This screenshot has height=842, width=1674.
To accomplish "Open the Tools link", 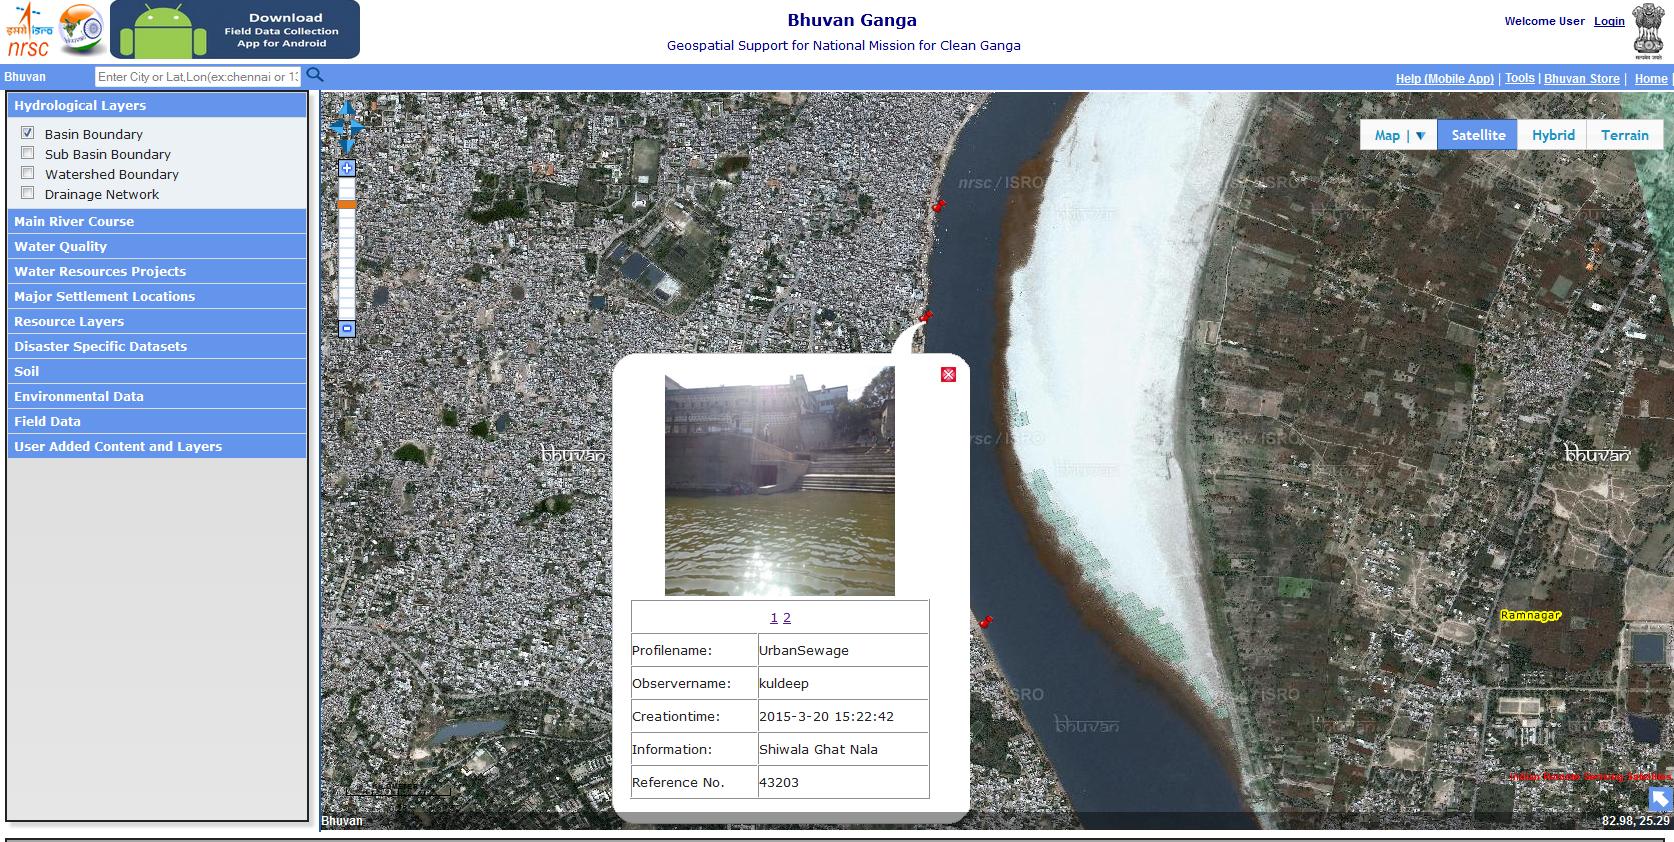I will pyautogui.click(x=1520, y=78).
